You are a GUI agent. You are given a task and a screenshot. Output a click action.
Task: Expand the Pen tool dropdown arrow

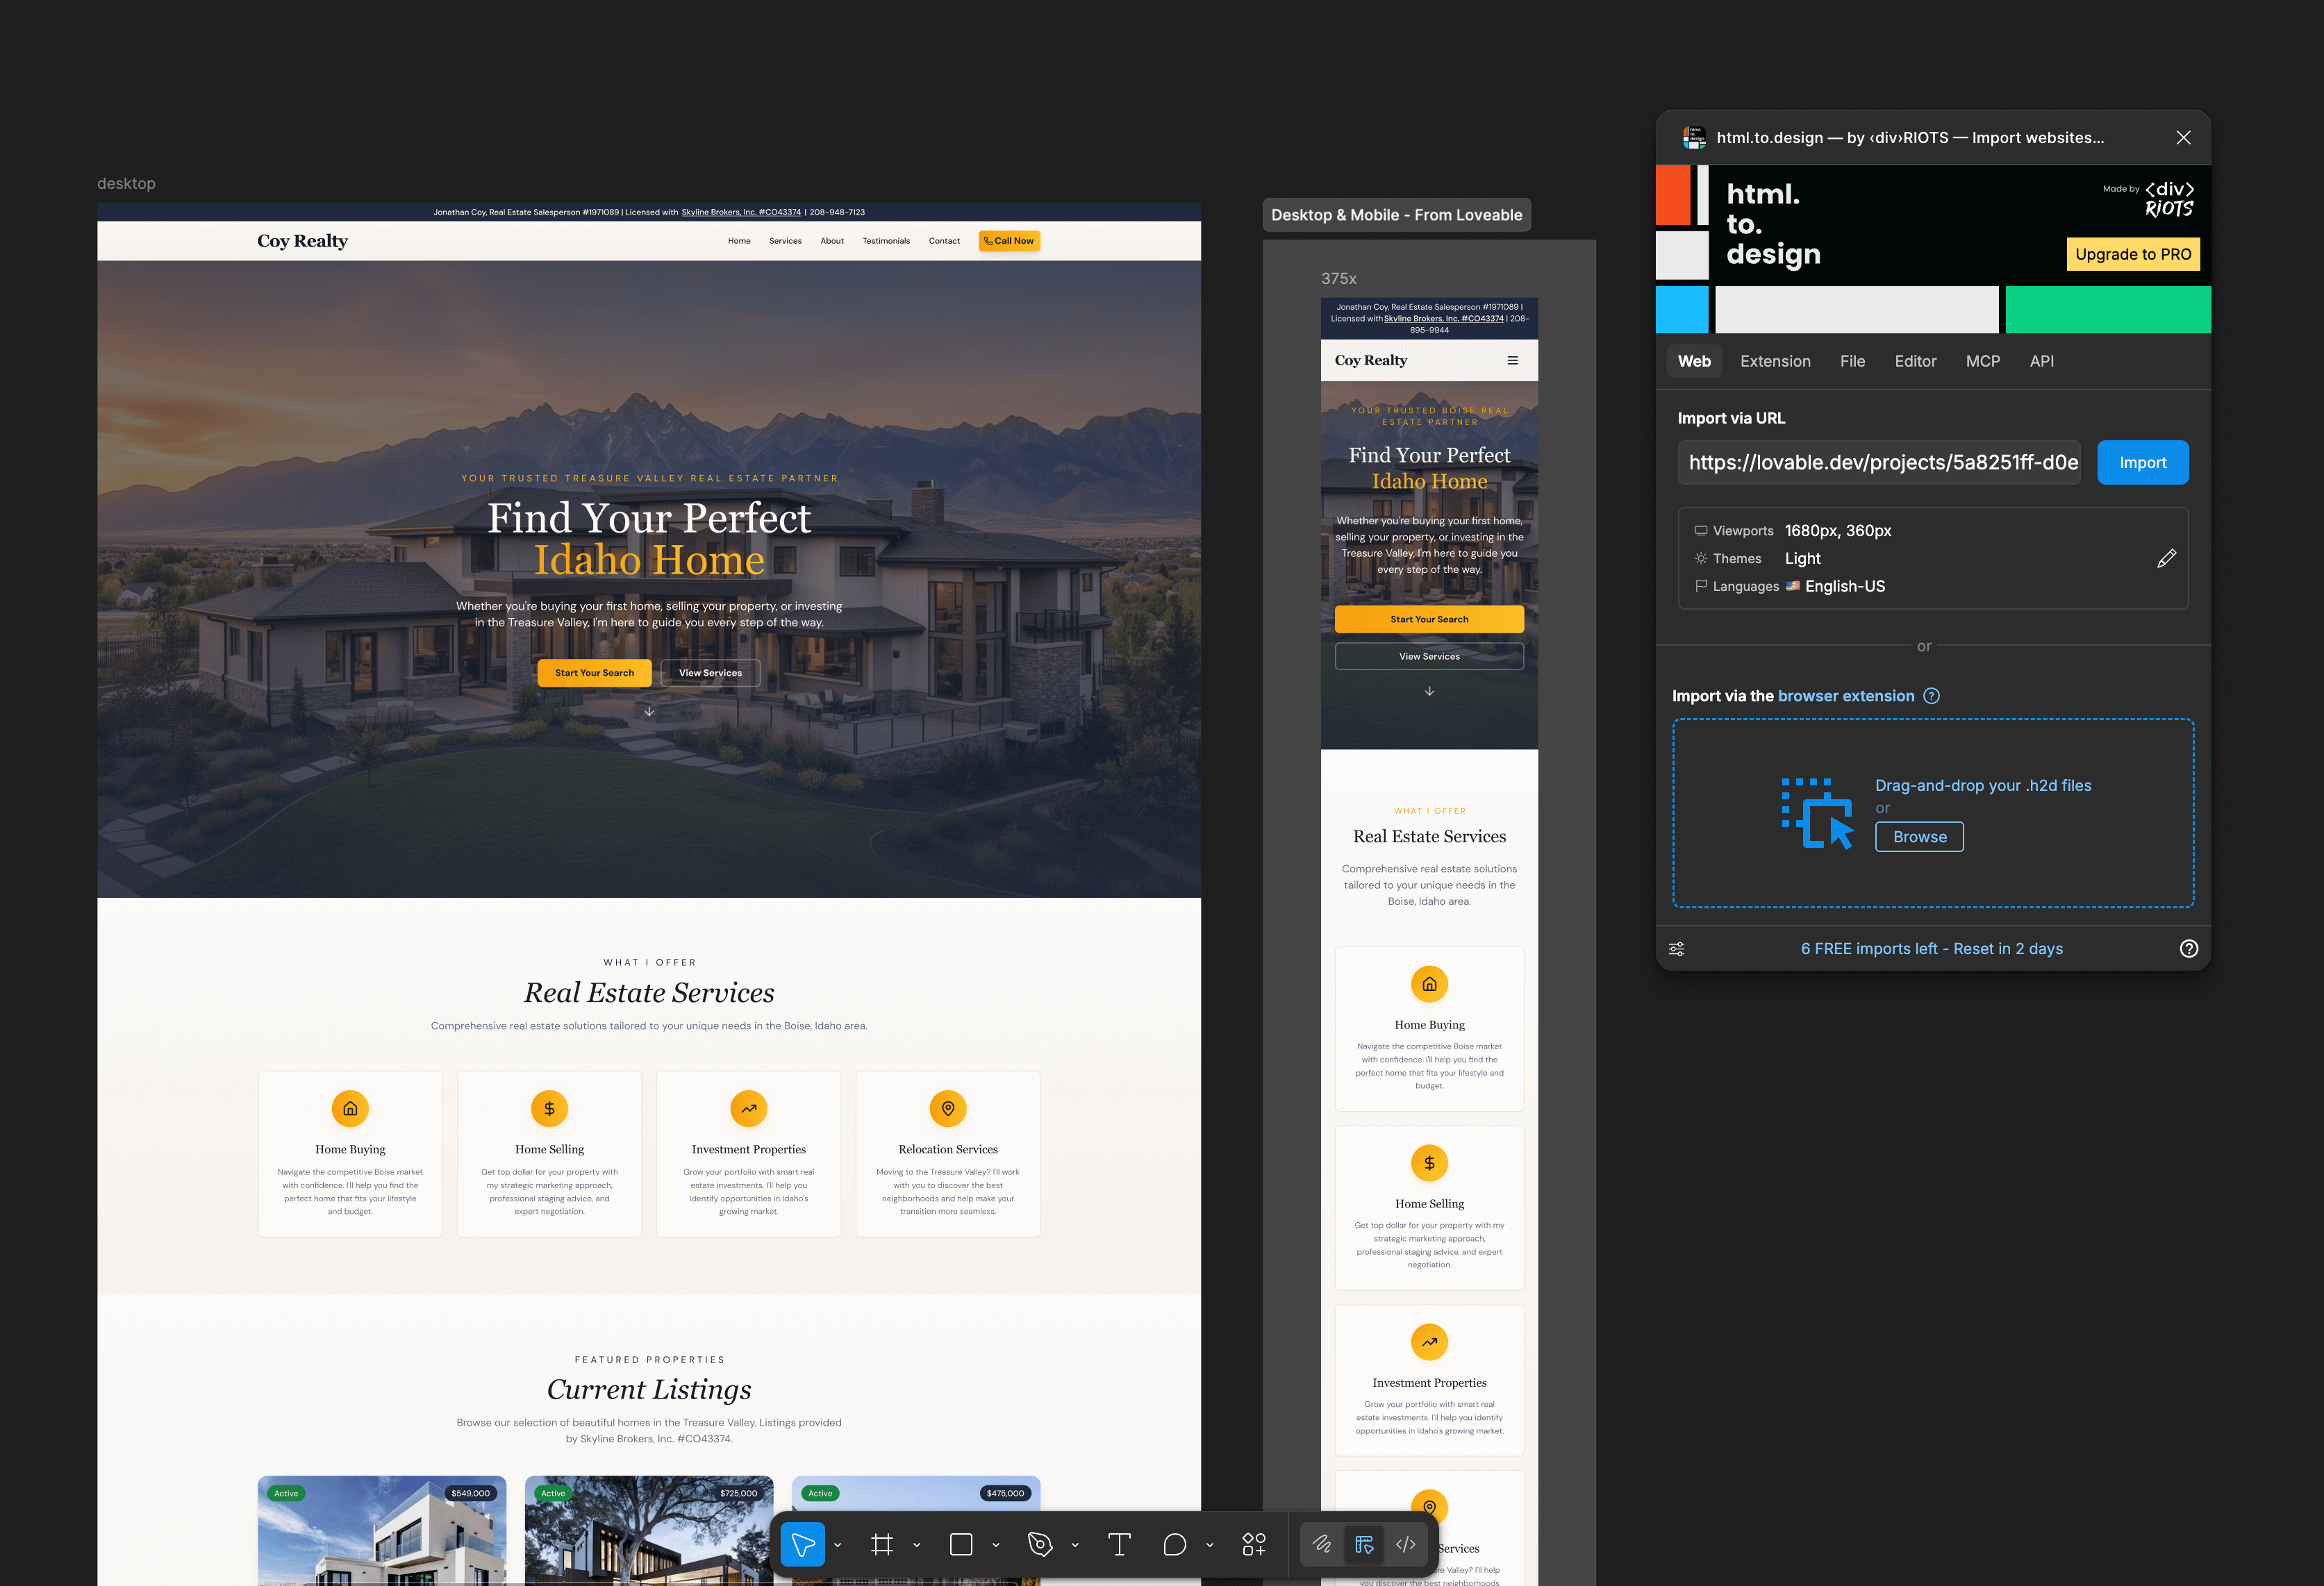click(x=1075, y=1545)
